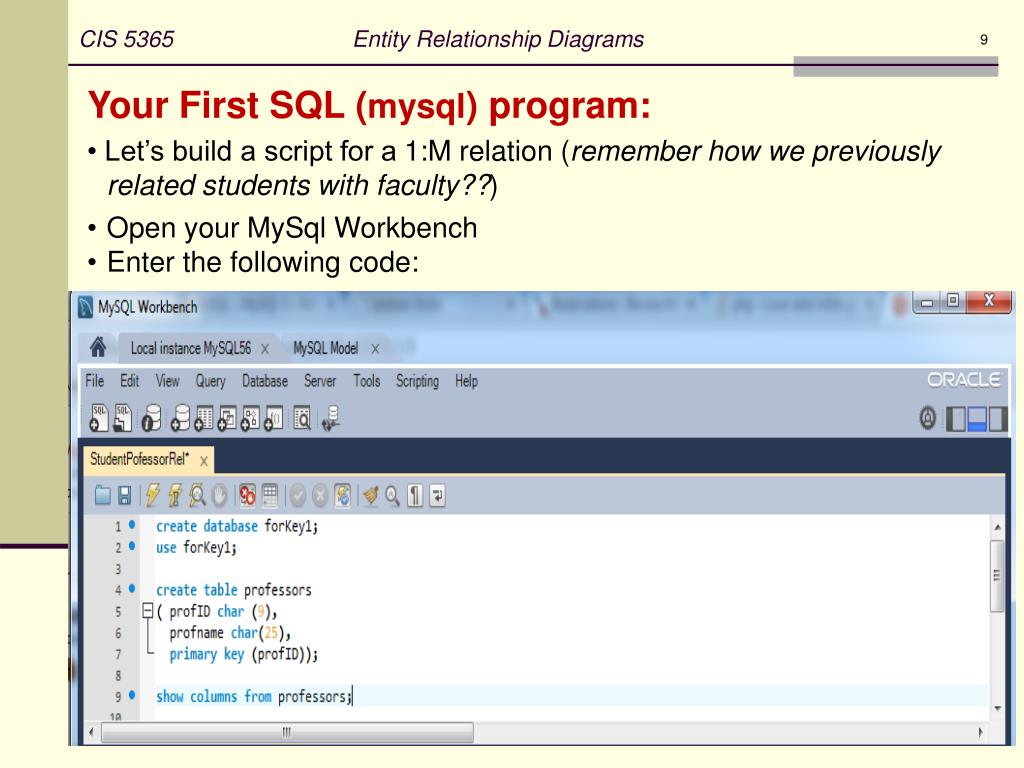1024x768 pixels.
Task: Create a new stored procedure icon
Action: click(250, 418)
